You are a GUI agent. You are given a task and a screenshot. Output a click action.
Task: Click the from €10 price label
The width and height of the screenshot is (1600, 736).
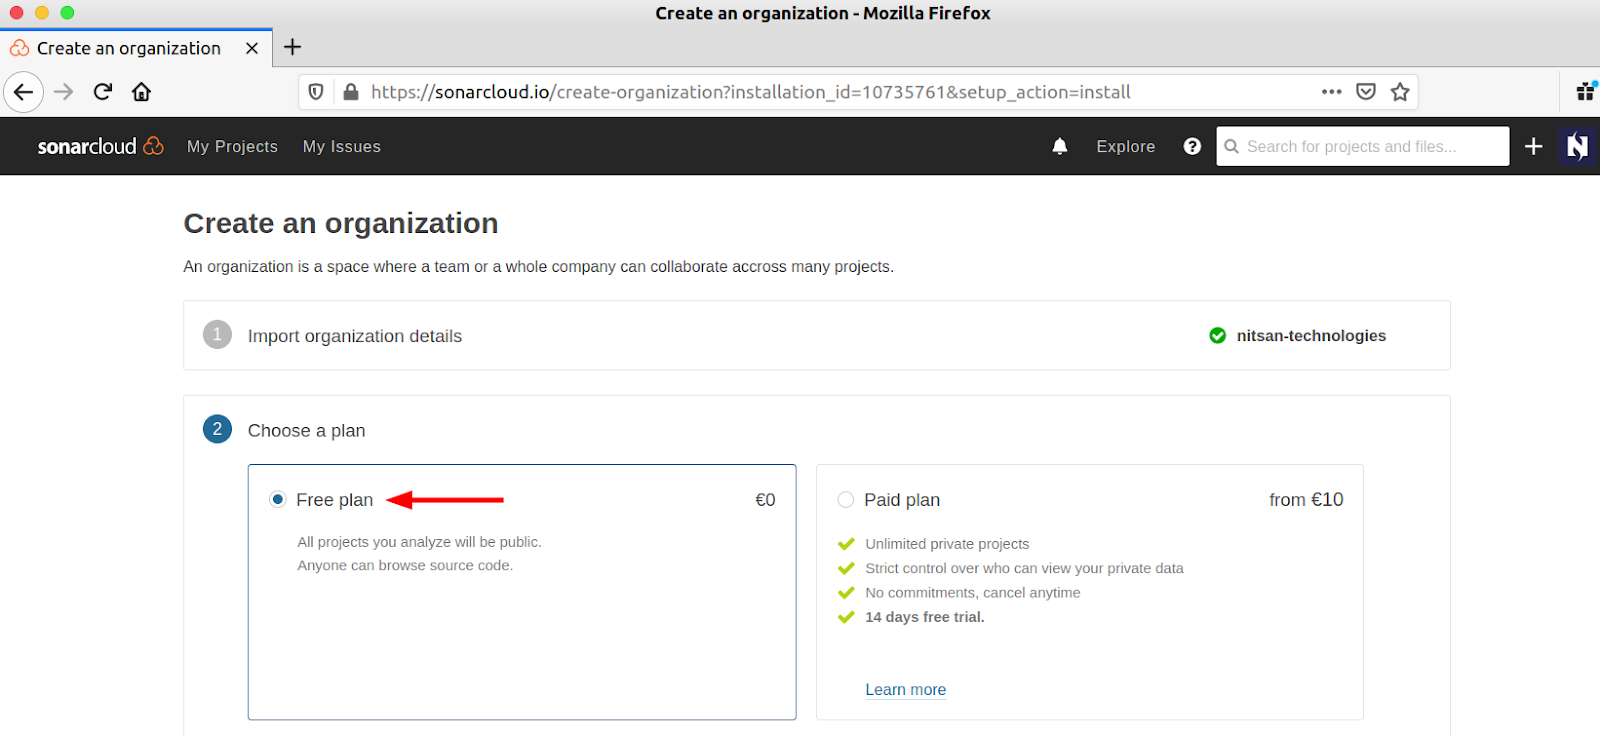tap(1306, 500)
